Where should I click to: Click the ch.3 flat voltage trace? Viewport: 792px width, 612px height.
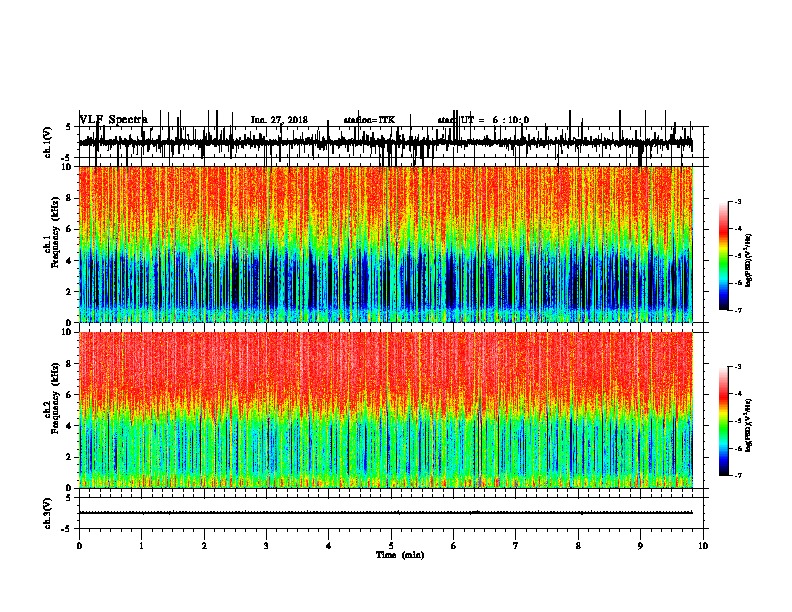(x=386, y=513)
